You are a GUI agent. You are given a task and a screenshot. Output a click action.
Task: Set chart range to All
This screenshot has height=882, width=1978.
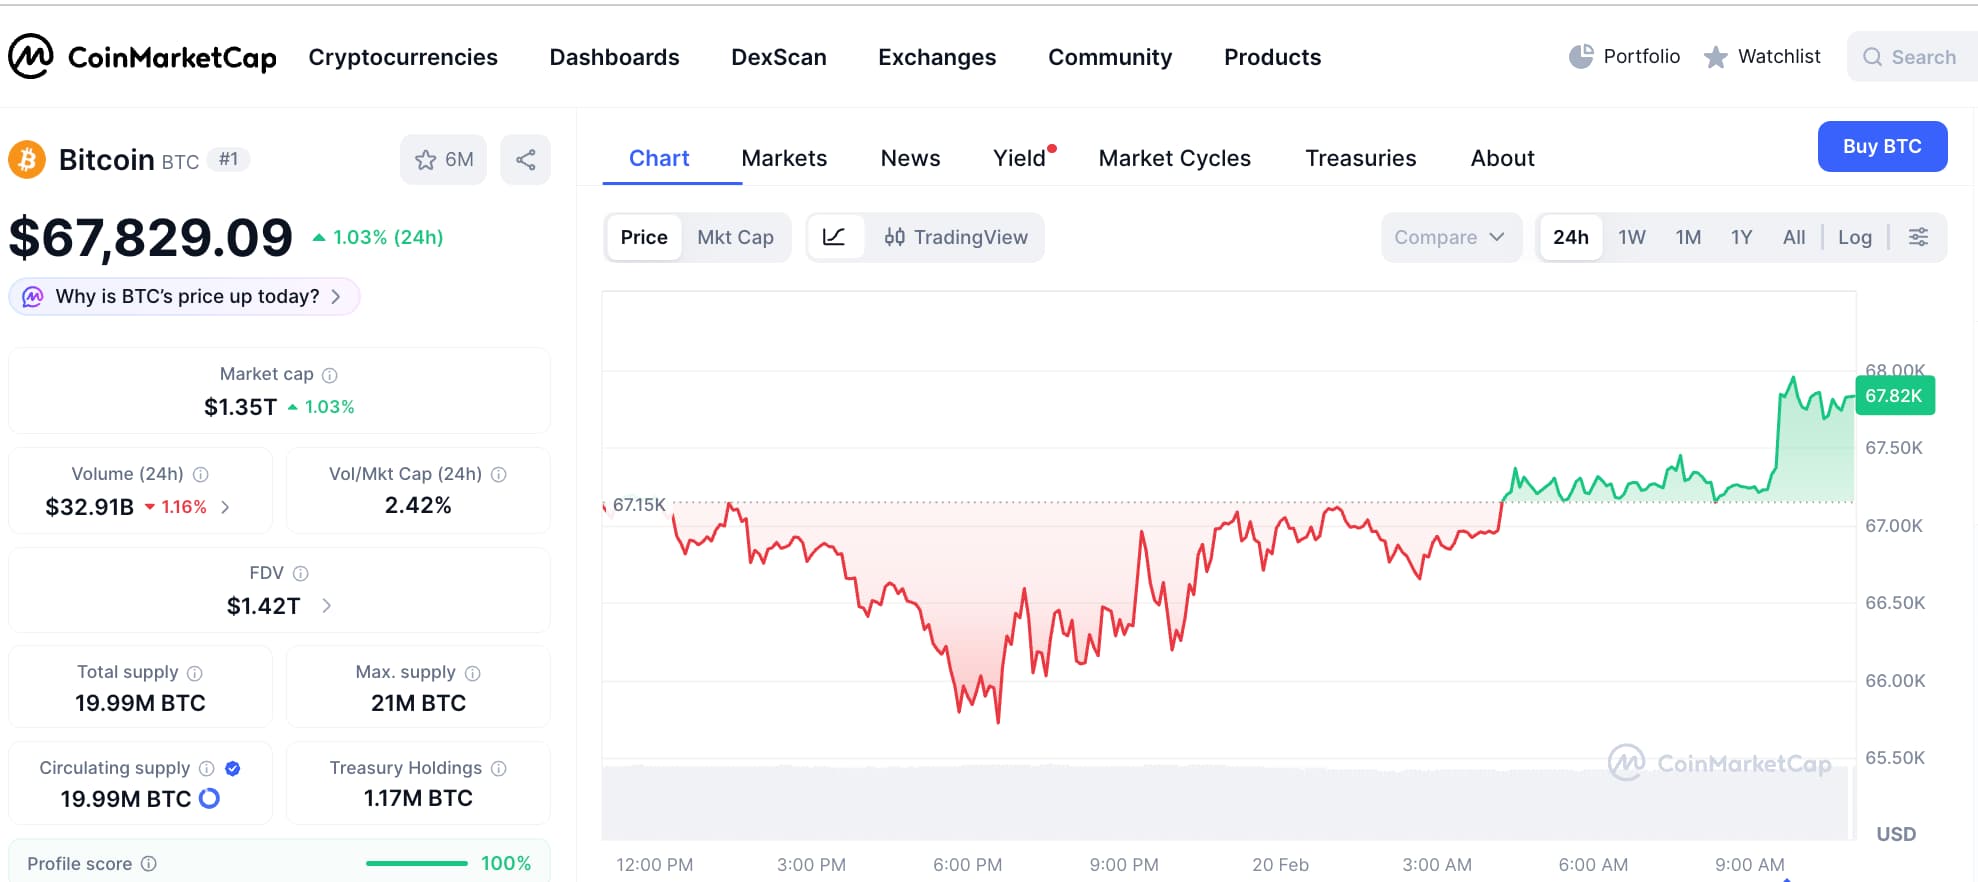click(1794, 237)
